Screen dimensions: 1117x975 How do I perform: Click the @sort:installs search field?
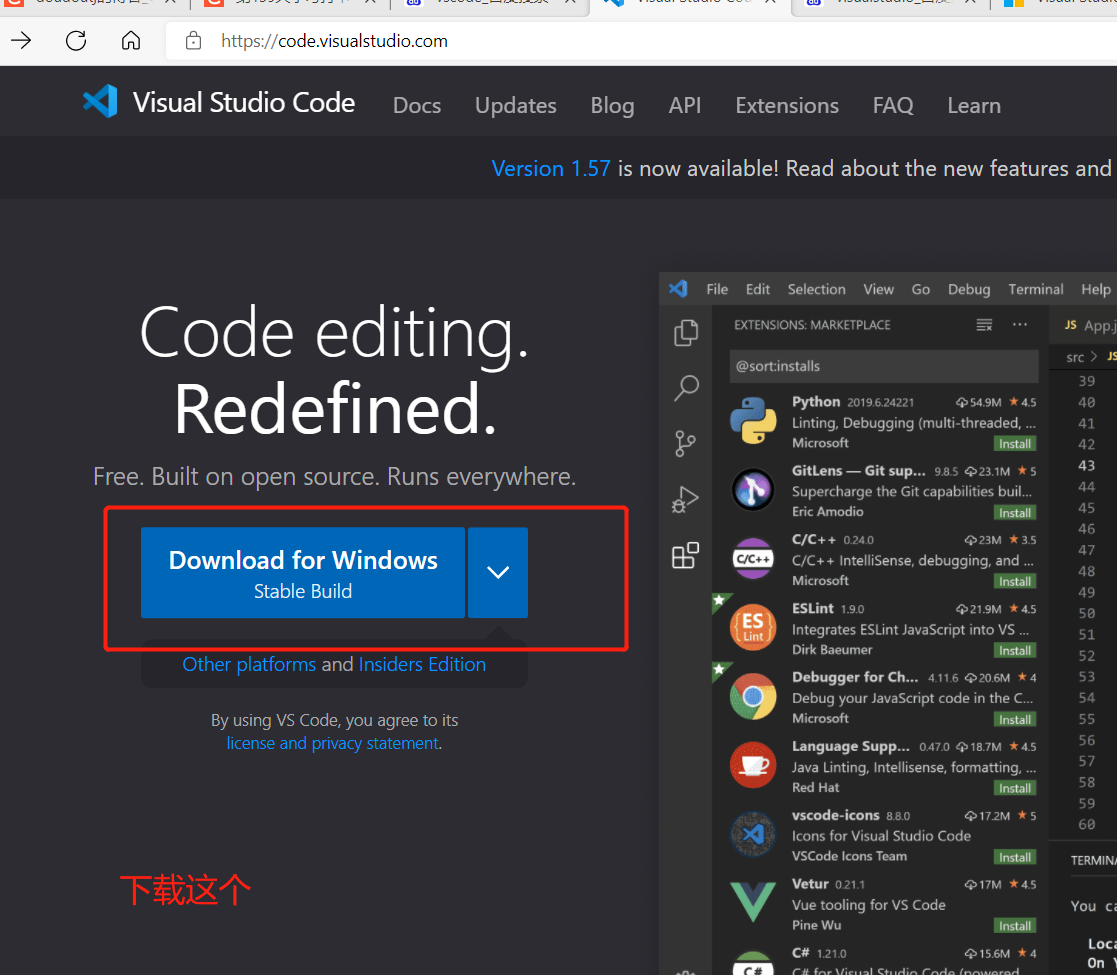pos(883,366)
